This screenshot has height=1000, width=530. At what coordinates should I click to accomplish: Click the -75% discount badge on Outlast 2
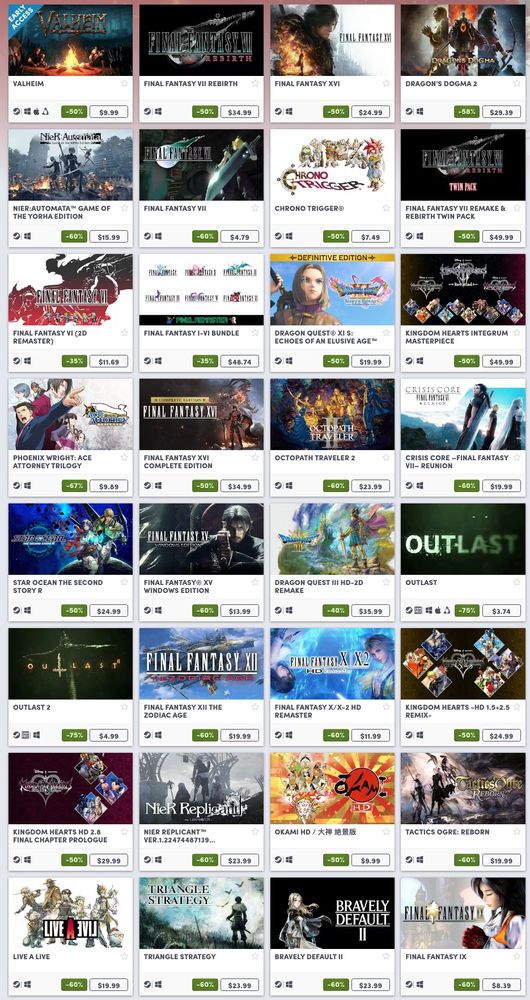[74, 735]
